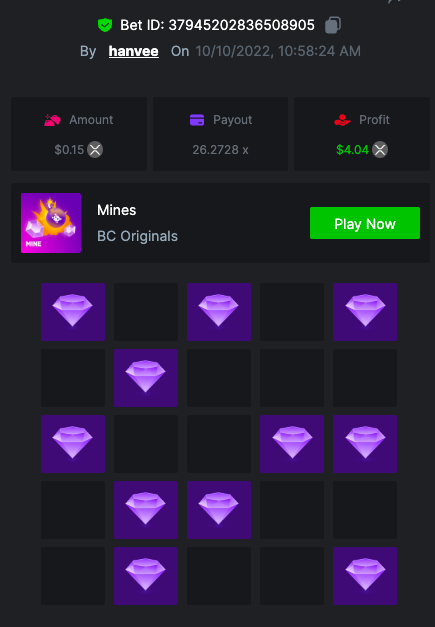Click the empty tile in the grid center
Screen dimensions: 435x627
click(x=219, y=444)
